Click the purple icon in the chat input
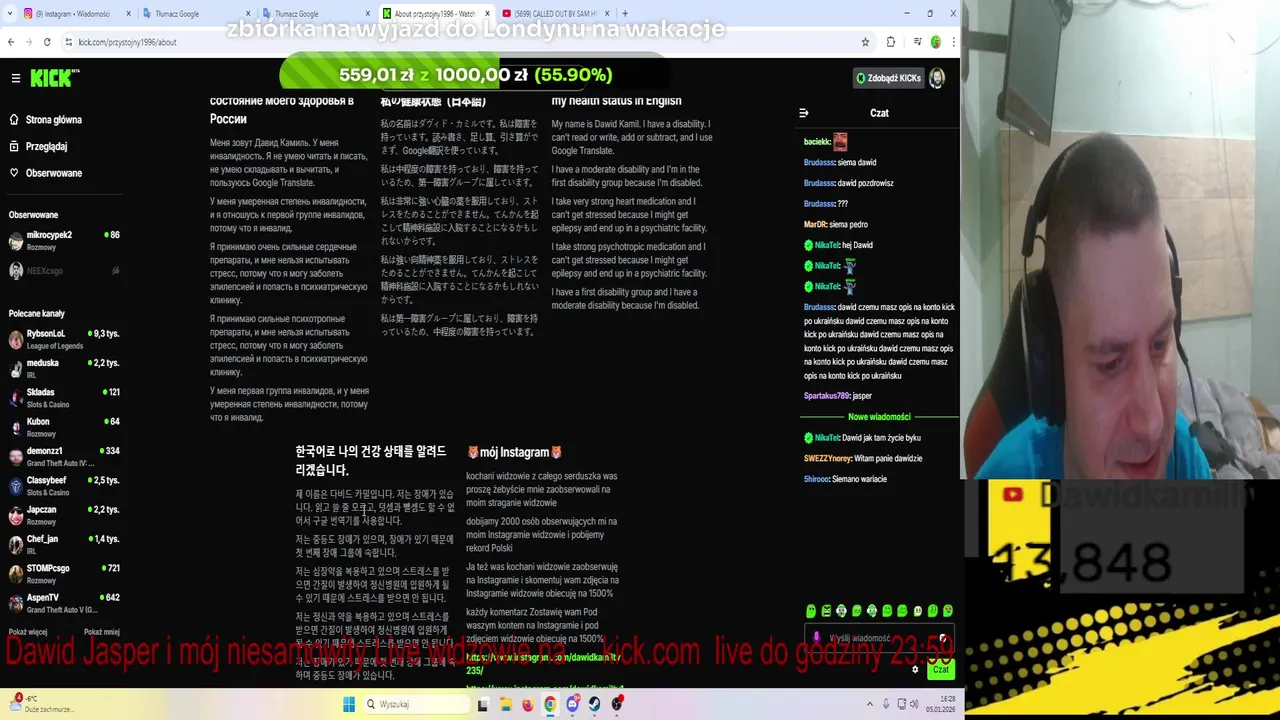This screenshot has height=720, width=1280. click(816, 637)
